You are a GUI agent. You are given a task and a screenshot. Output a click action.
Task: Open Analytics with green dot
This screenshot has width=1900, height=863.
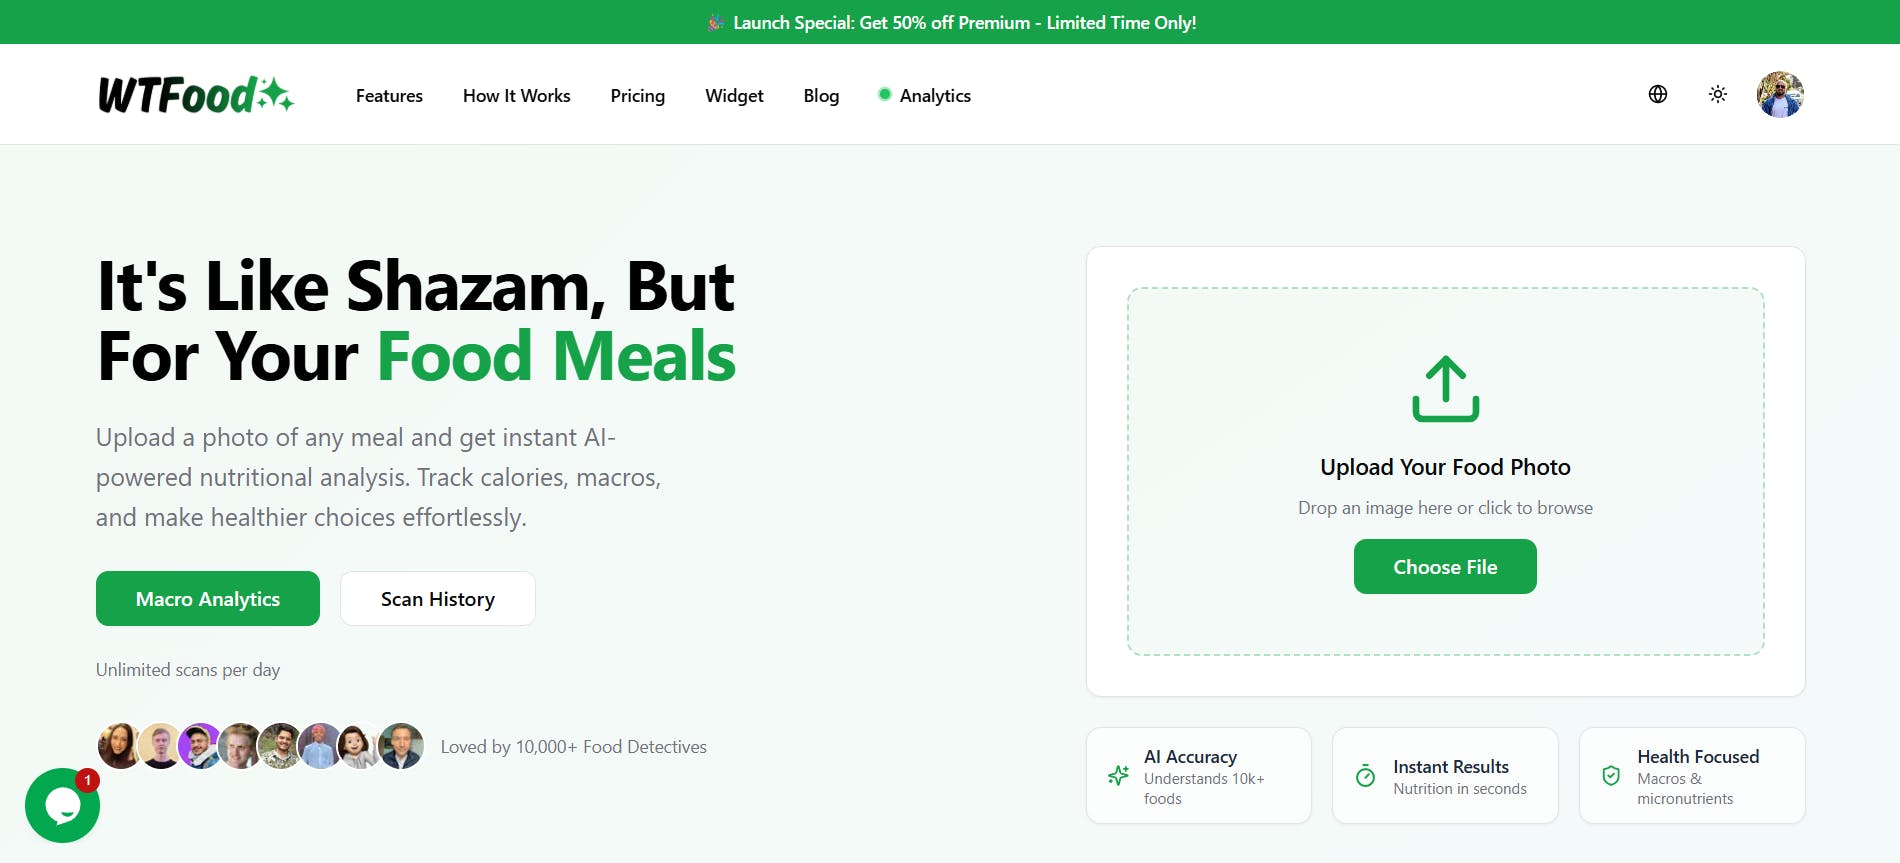click(925, 96)
